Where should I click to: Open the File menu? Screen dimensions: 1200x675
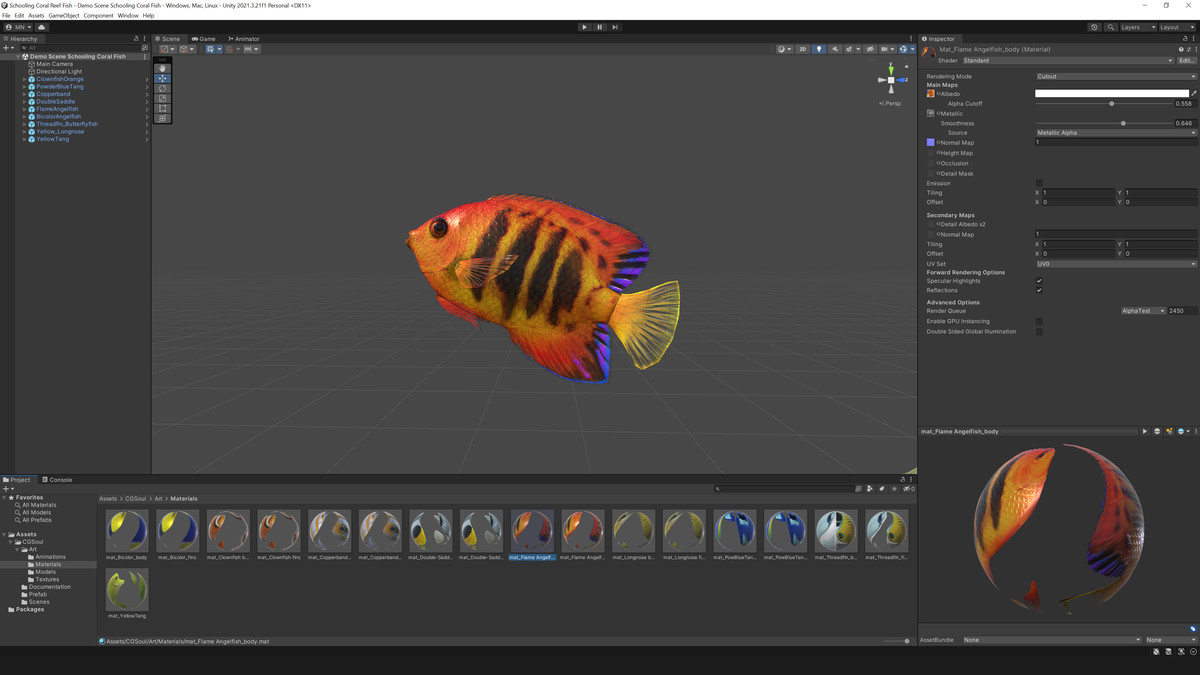6,16
